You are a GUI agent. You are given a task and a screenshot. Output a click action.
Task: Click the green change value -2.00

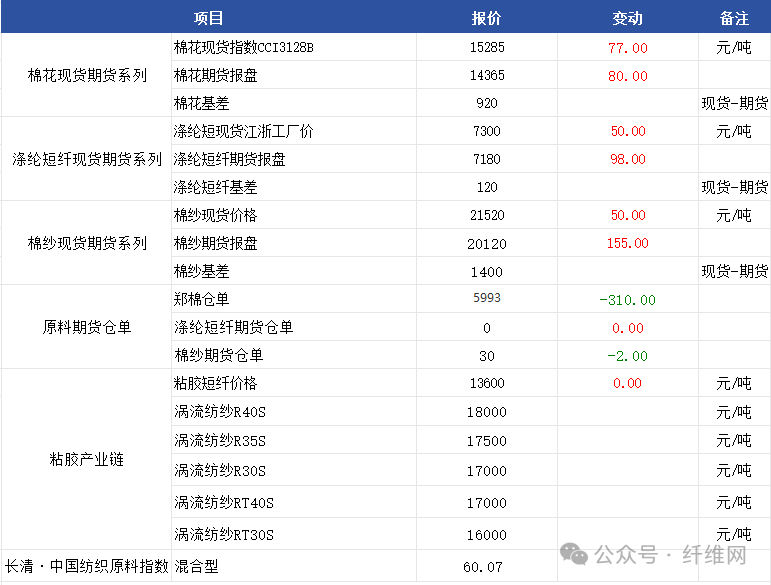[x=627, y=356]
